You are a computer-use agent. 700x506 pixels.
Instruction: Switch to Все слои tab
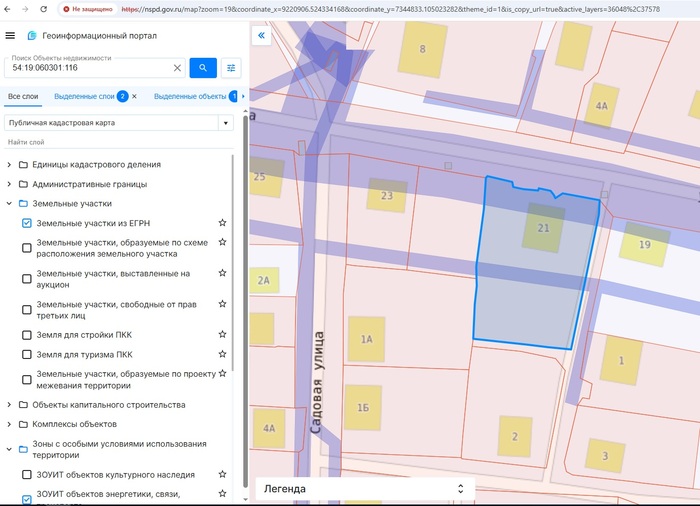pyautogui.click(x=23, y=96)
